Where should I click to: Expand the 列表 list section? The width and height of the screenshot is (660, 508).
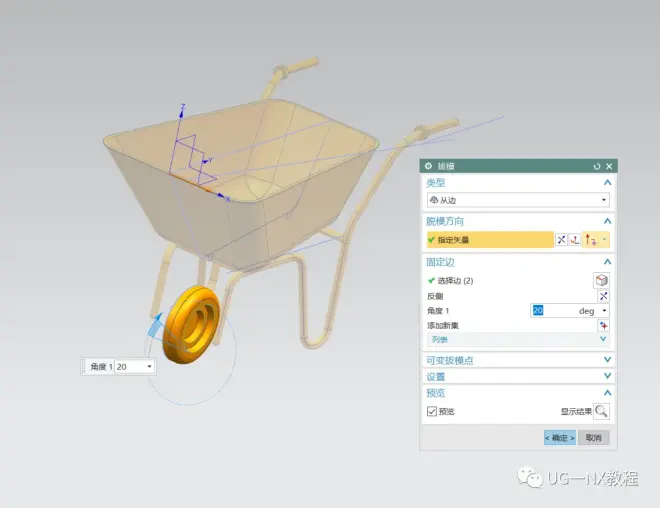[603, 340]
